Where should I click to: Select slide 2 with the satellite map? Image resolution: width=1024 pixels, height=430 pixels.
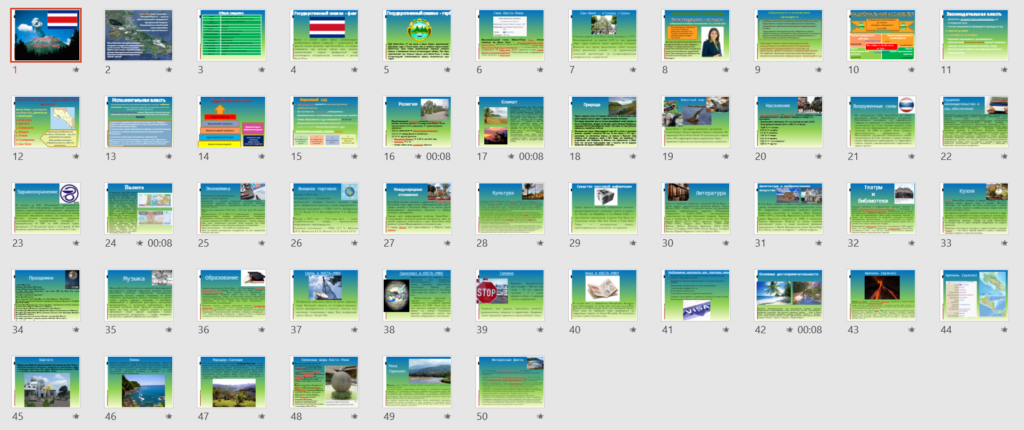[137, 35]
